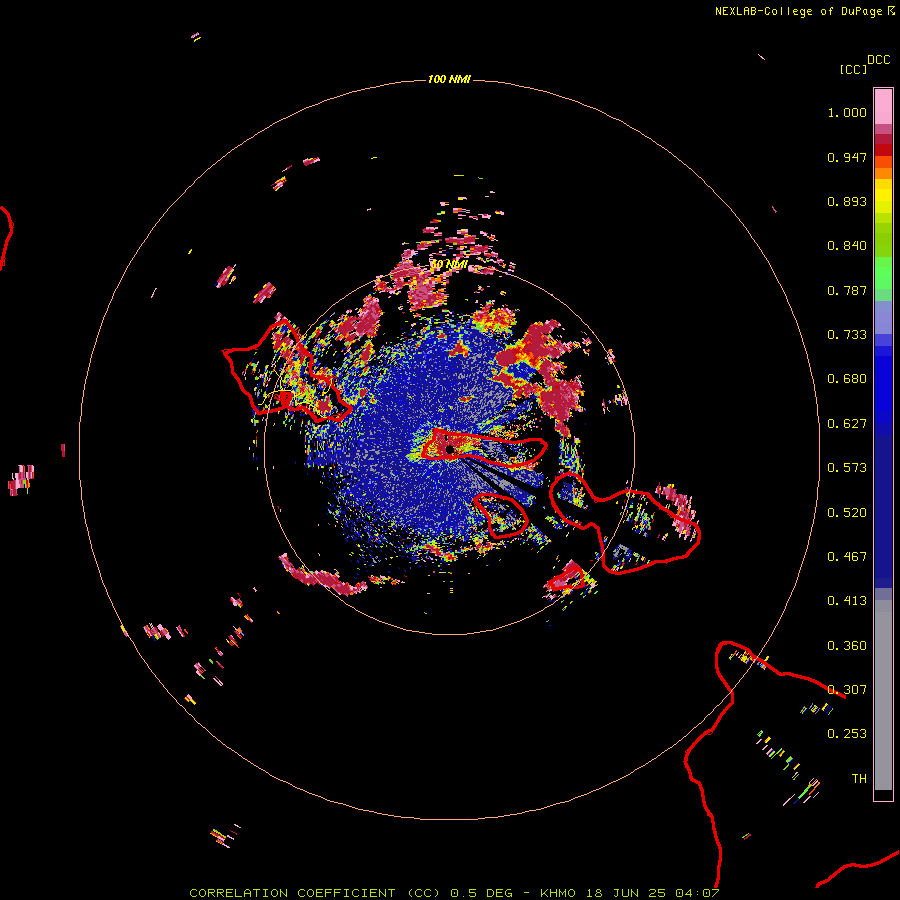
Task: Click the 0.573 legend value
Action: click(x=847, y=468)
